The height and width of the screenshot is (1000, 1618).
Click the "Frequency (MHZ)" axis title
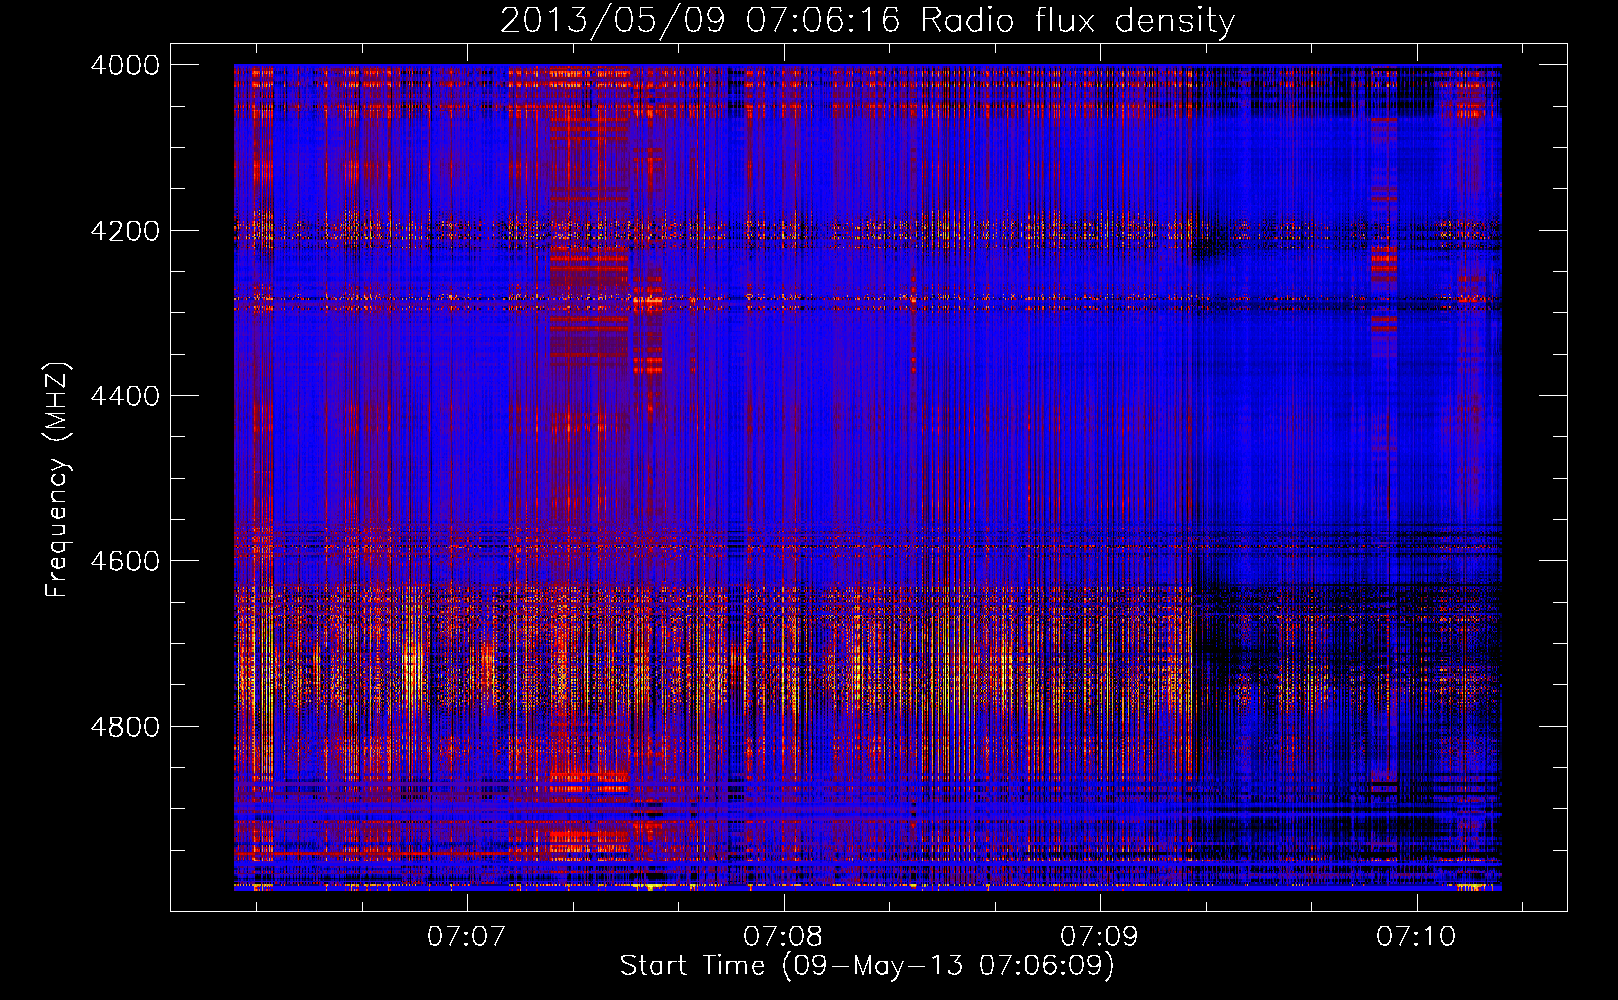tap(58, 480)
